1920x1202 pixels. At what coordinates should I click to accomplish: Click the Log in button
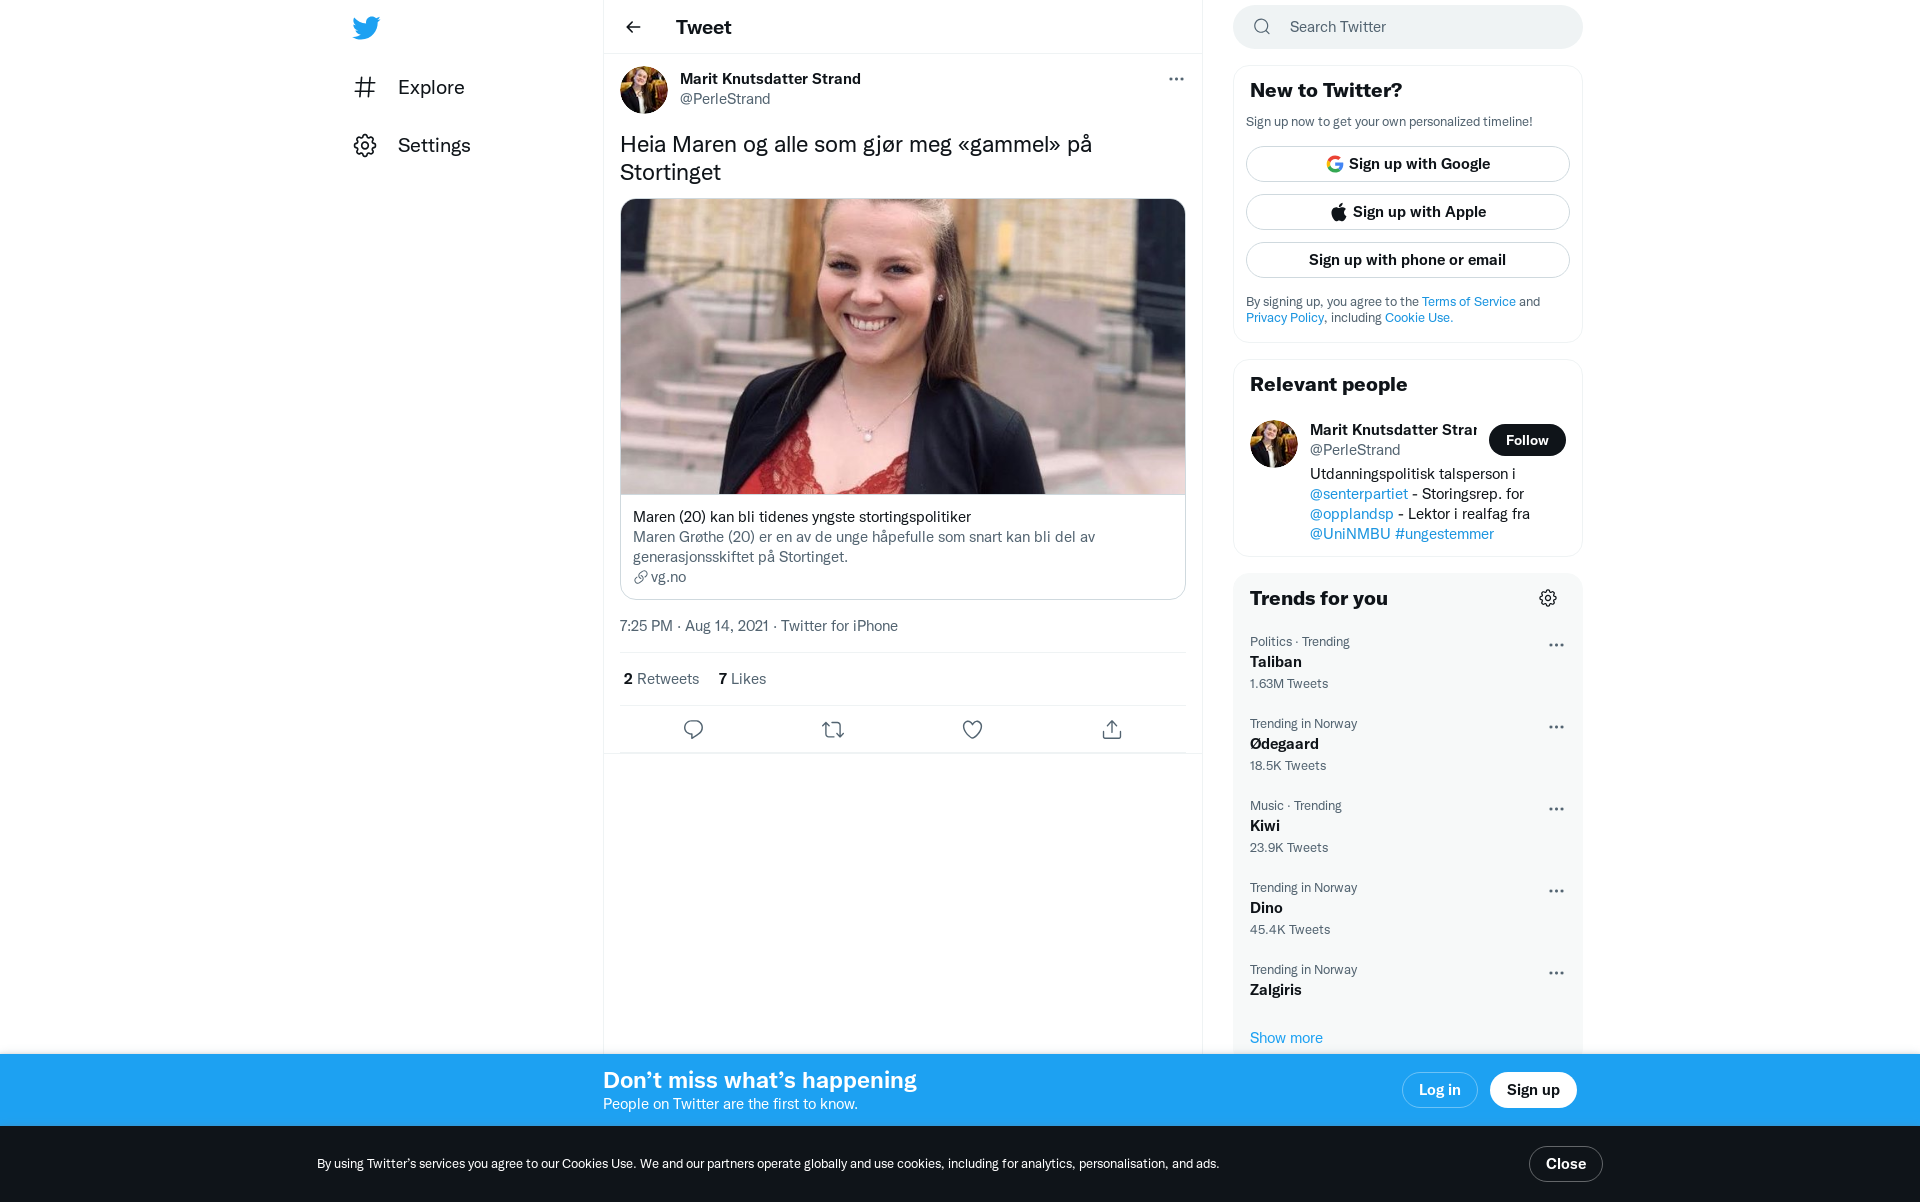click(1439, 1090)
